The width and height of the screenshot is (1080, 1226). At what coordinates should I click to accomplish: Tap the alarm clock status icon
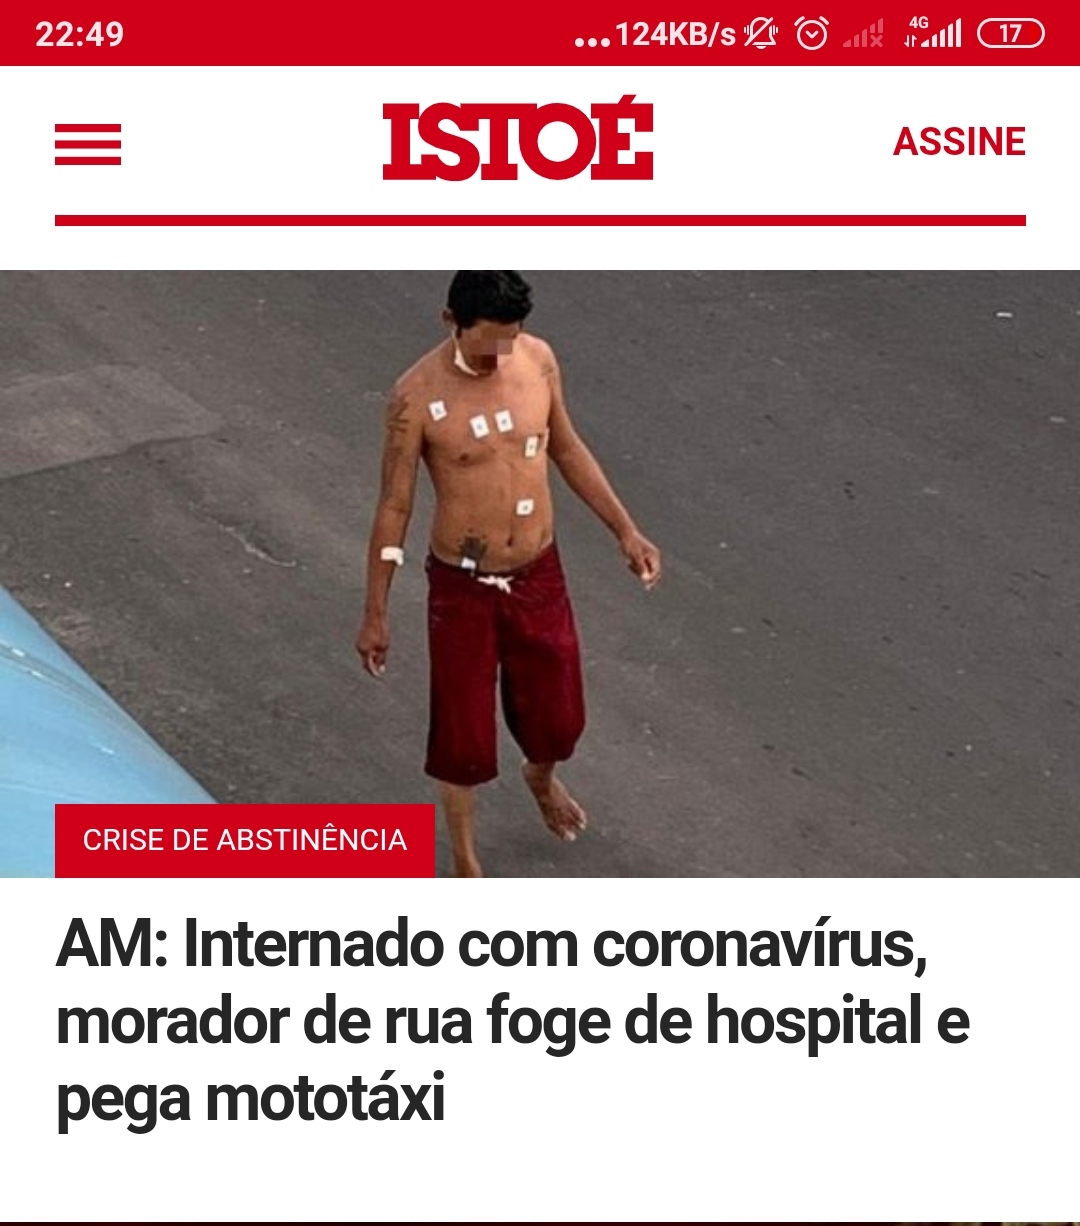click(x=812, y=34)
